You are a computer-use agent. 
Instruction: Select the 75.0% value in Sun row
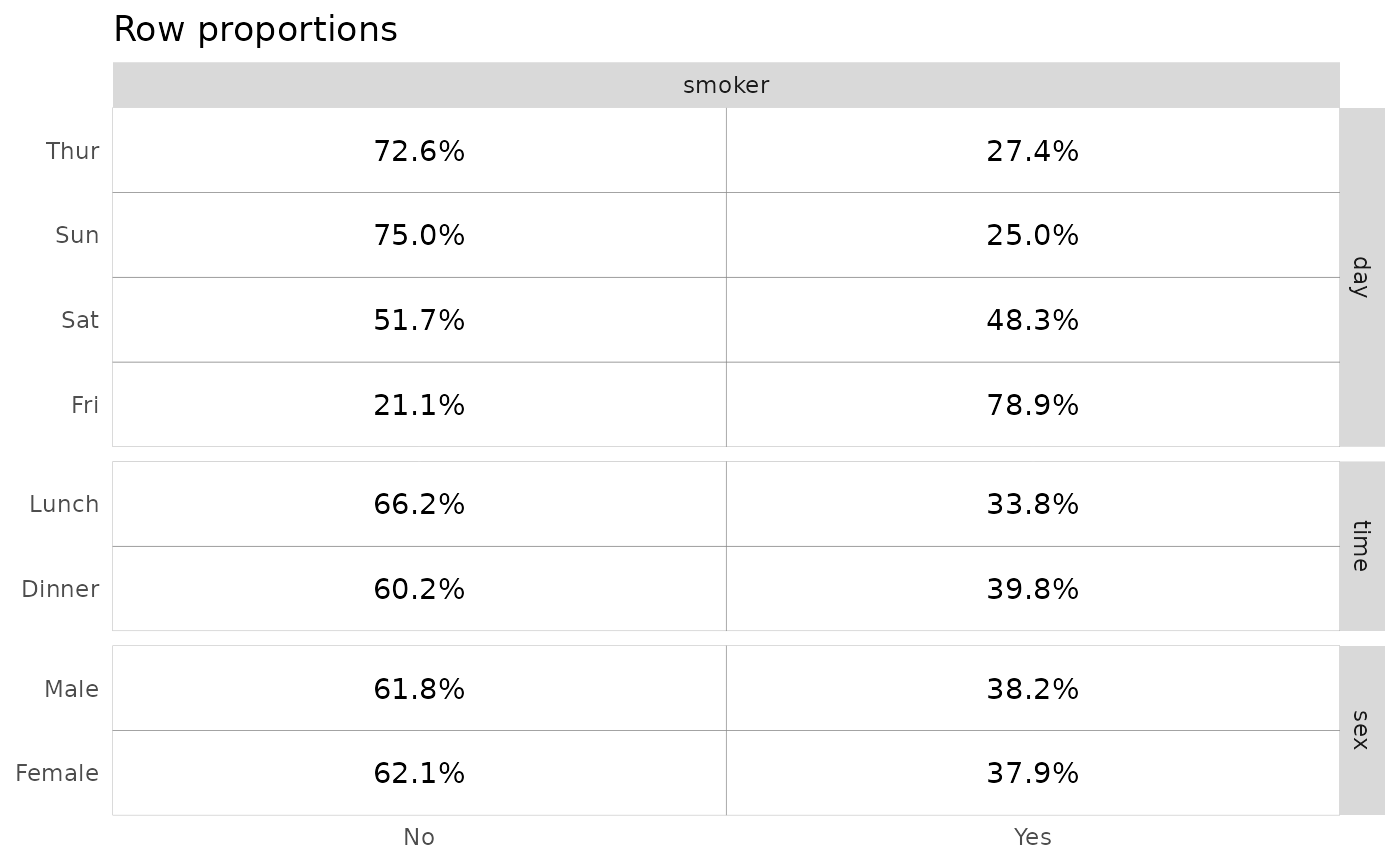tap(419, 236)
